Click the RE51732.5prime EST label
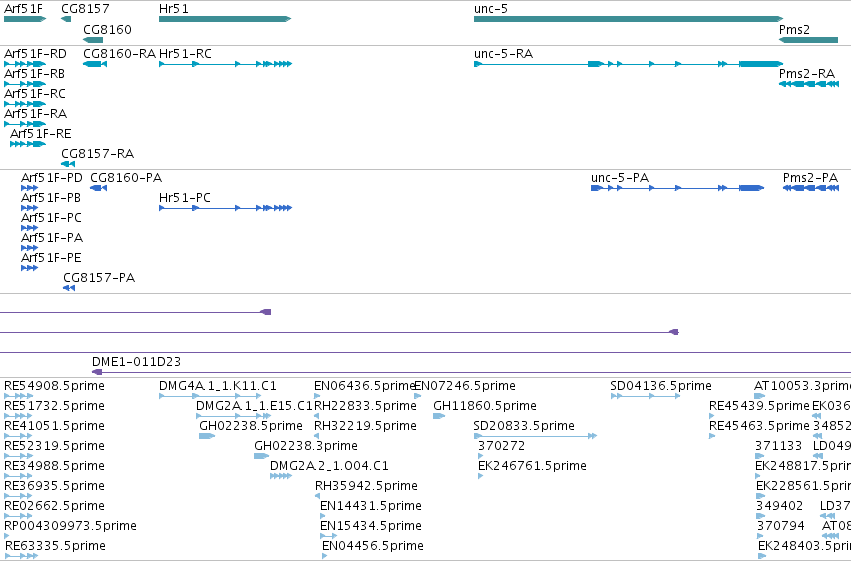 pyautogui.click(x=54, y=406)
